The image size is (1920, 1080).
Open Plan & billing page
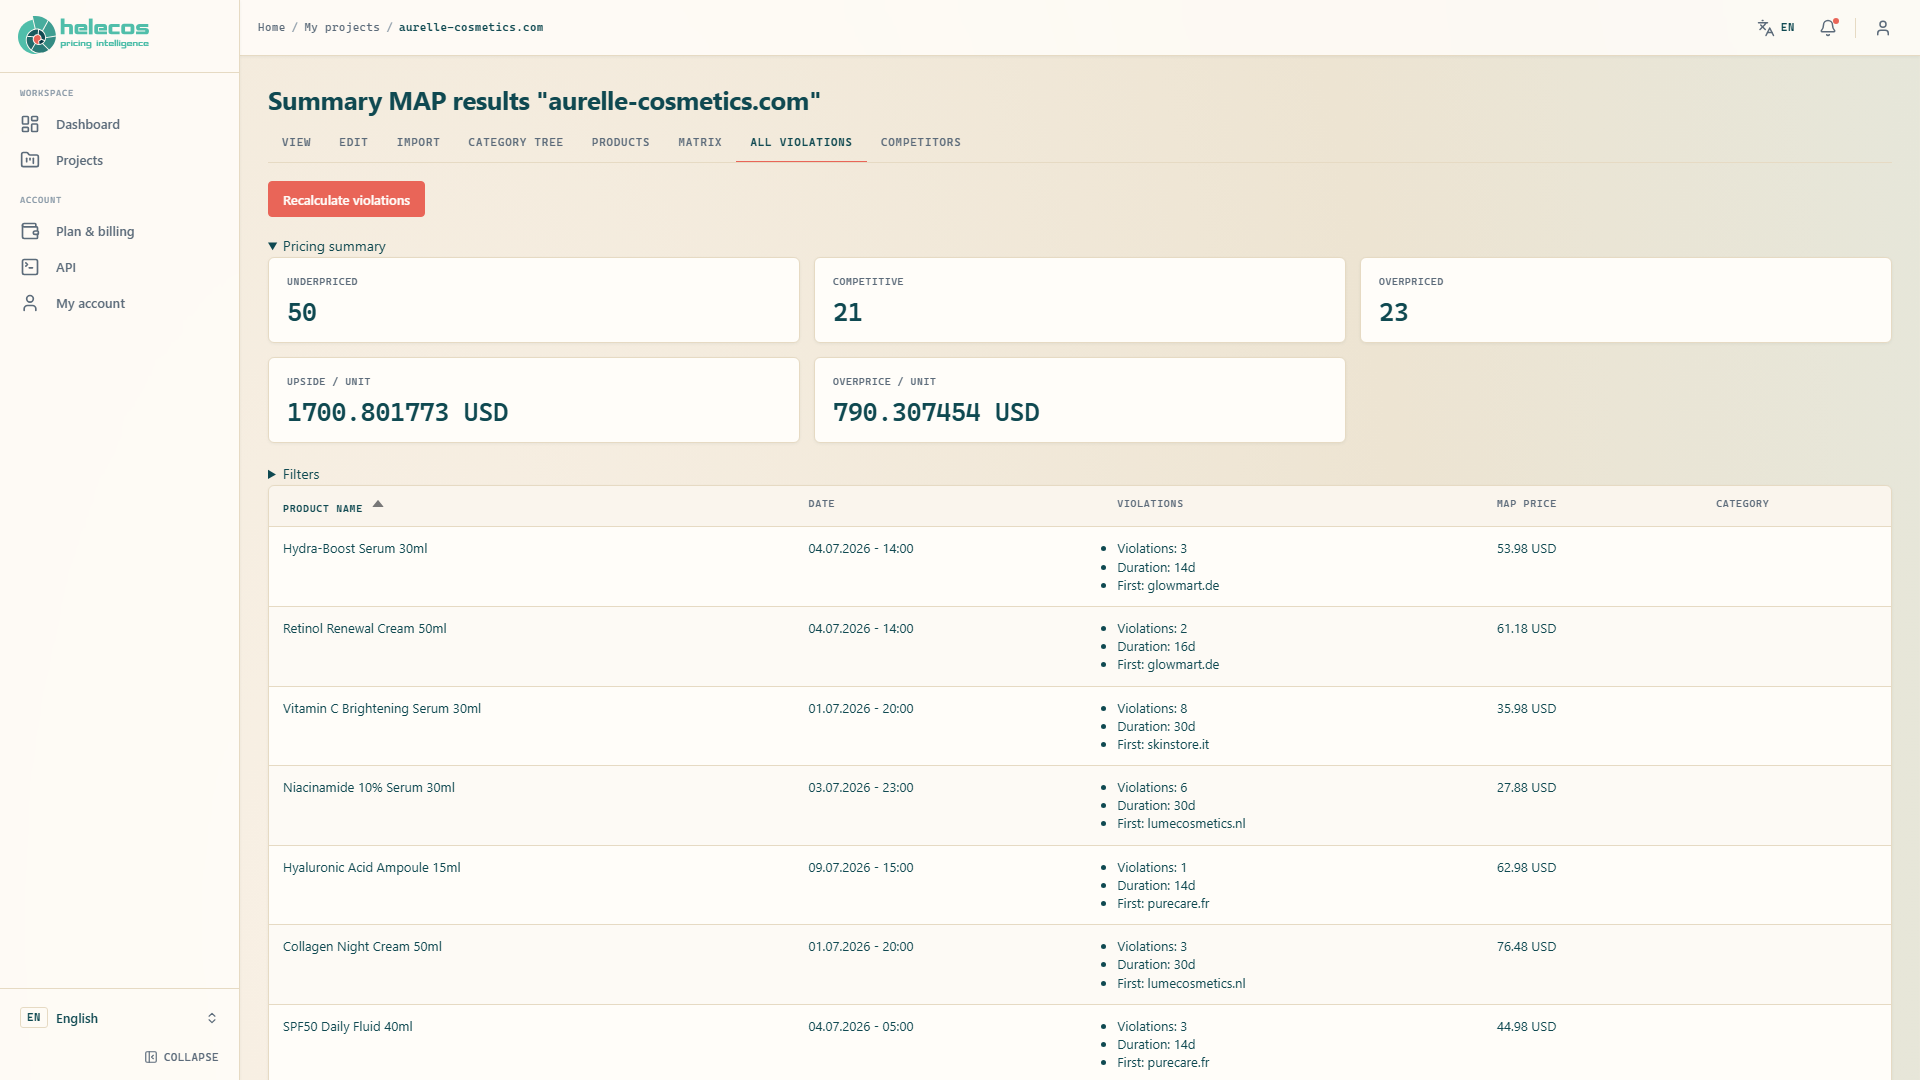(x=95, y=231)
